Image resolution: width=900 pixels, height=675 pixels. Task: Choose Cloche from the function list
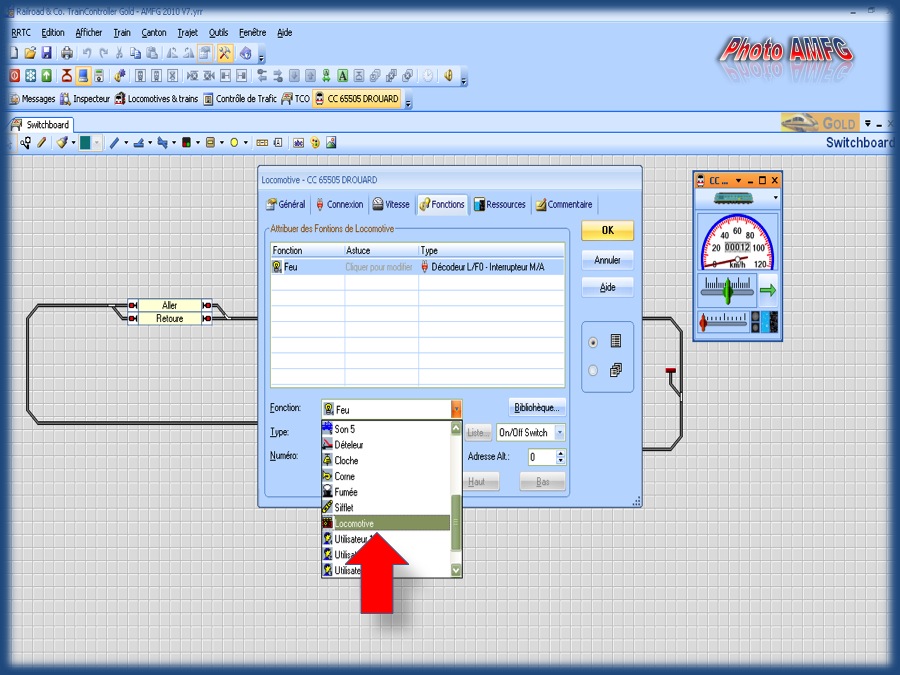pyautogui.click(x=386, y=460)
